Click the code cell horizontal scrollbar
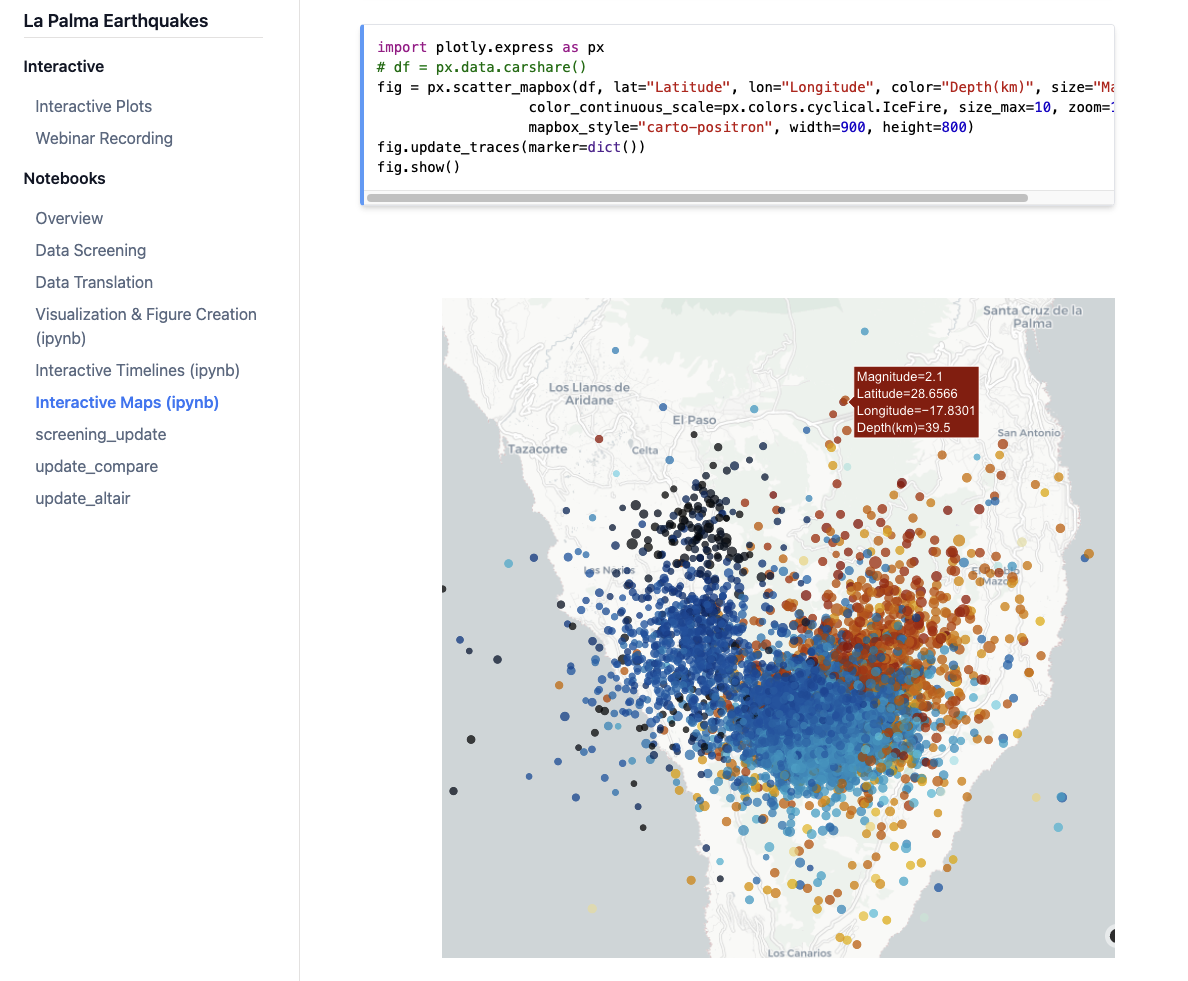Image resolution: width=1188 pixels, height=981 pixels. click(x=697, y=198)
